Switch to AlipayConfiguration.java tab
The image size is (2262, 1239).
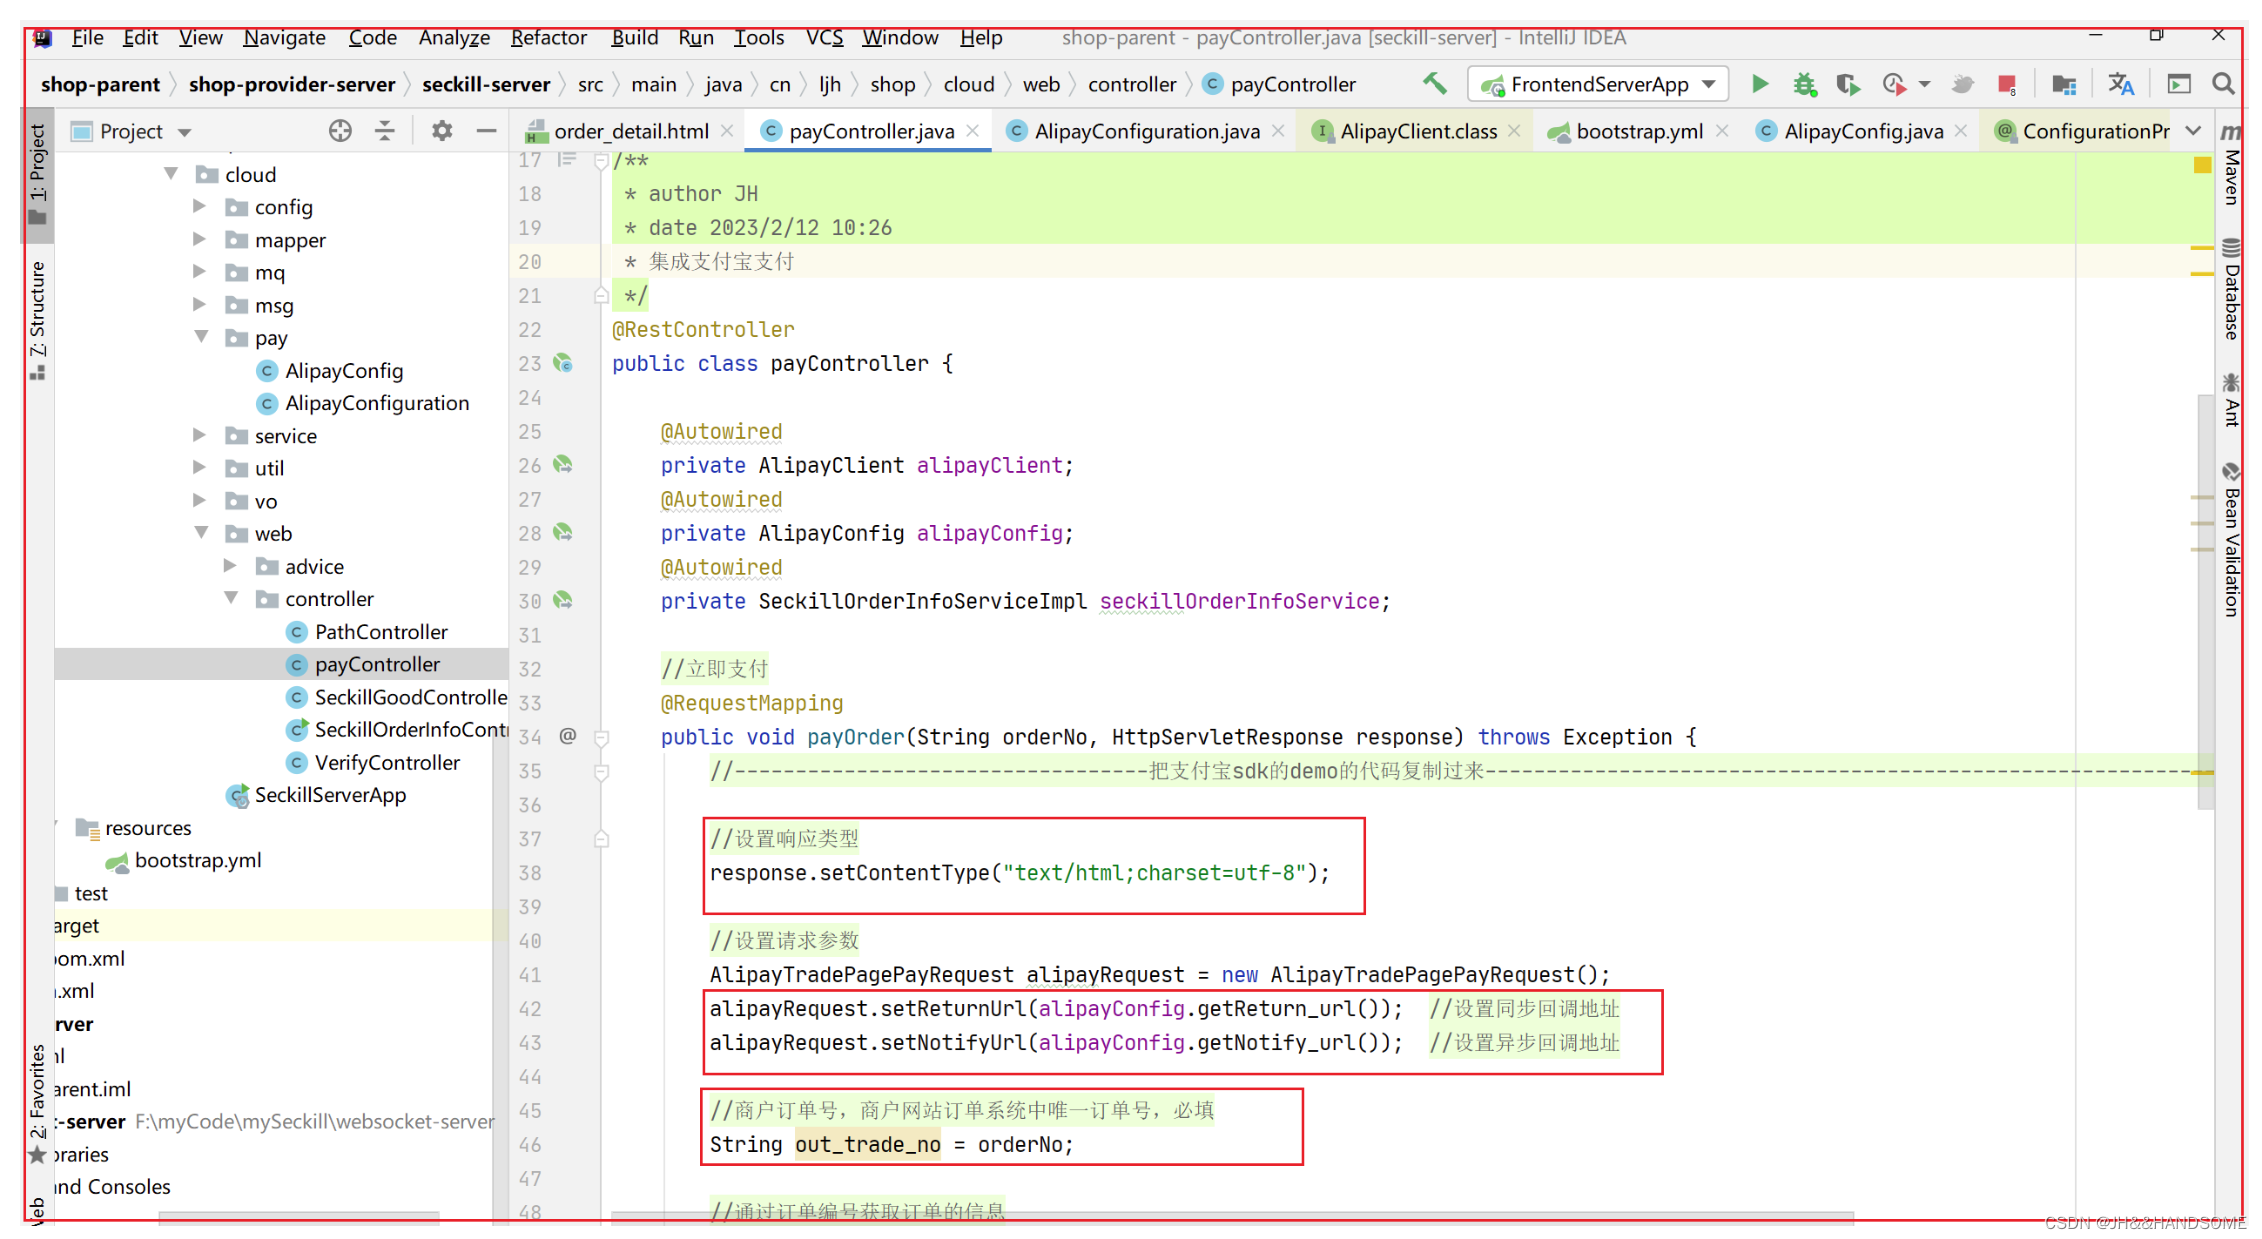pos(1146,131)
